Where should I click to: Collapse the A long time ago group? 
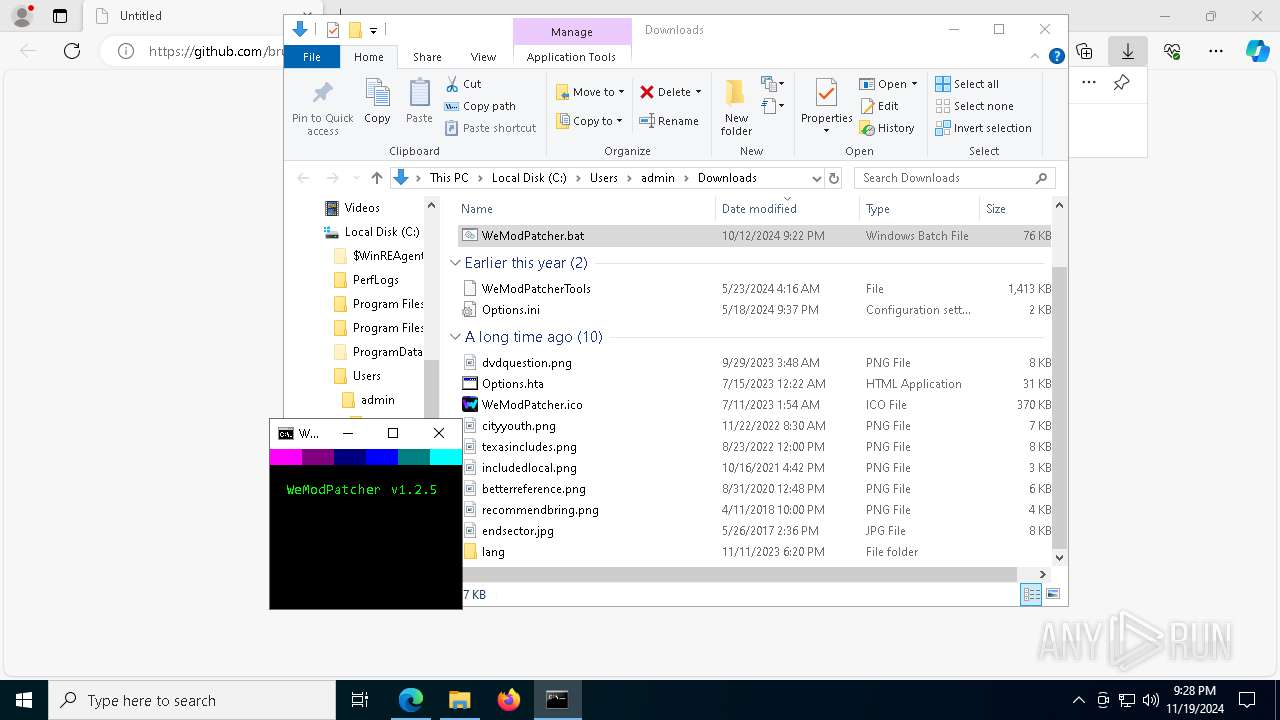tap(455, 337)
